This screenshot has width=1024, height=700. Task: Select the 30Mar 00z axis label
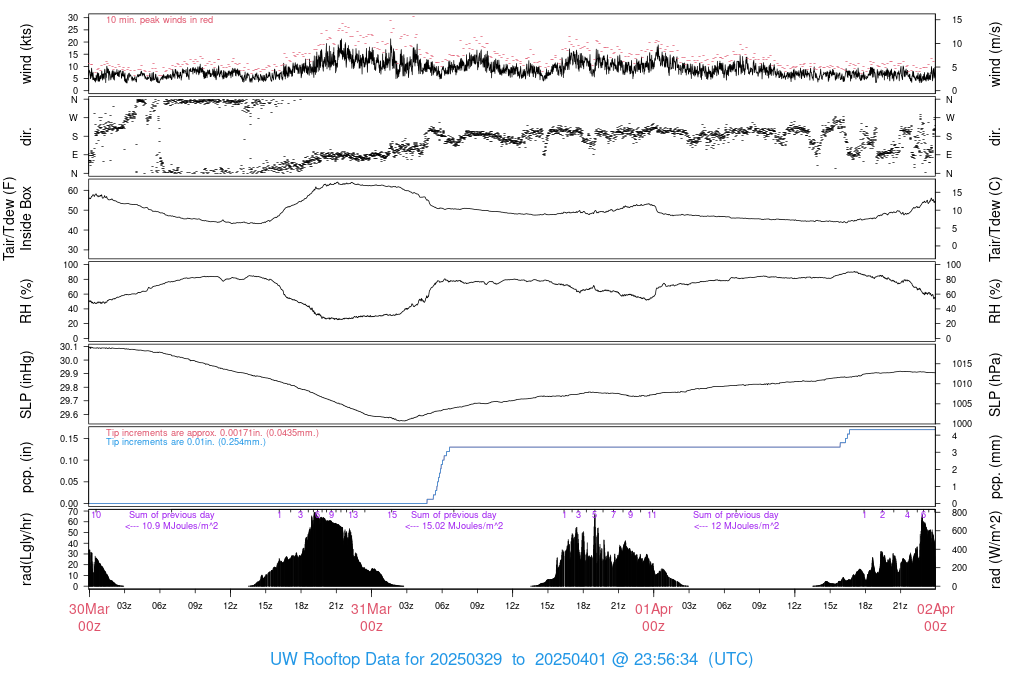click(89, 617)
